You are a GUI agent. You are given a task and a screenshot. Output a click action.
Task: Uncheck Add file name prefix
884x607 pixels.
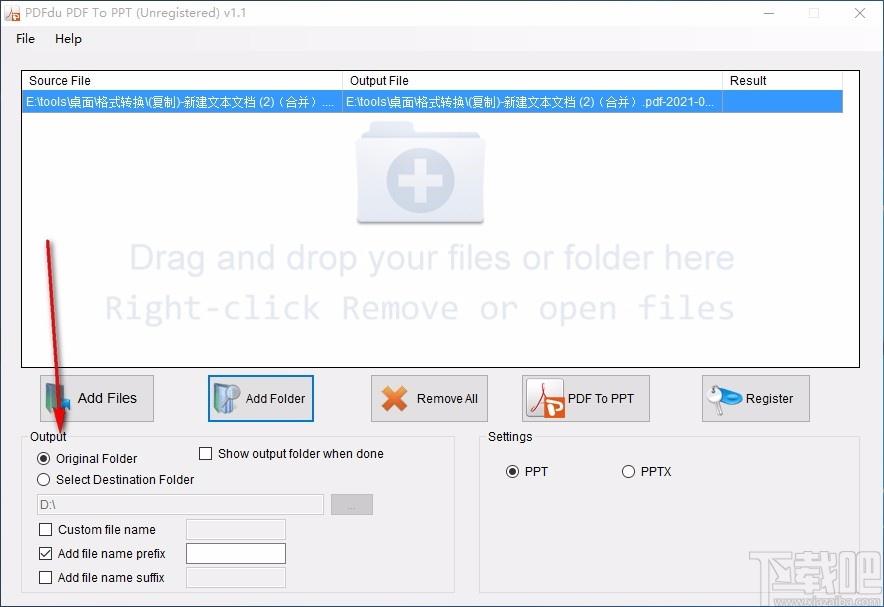pyautogui.click(x=46, y=554)
